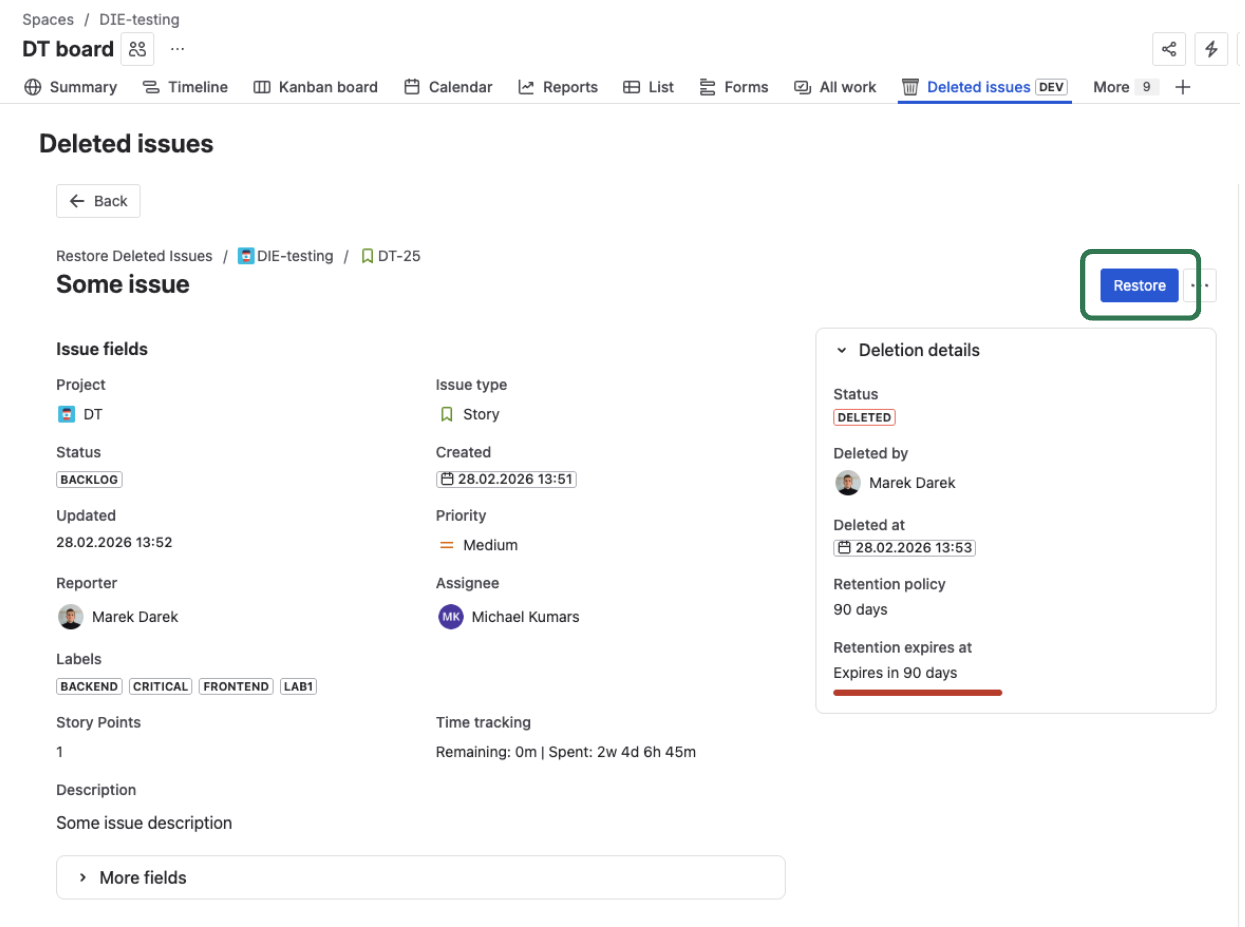Screen dimensions: 1245x927
Task: Open the ellipsis menu next to DT board
Action: (177, 49)
